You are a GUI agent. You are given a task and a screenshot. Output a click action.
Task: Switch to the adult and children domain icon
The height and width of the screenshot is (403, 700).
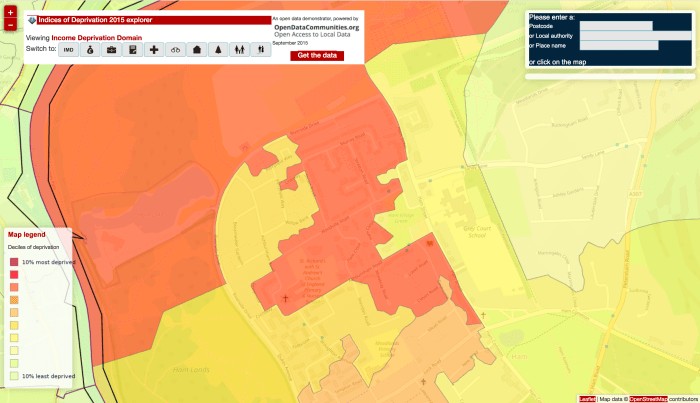(240, 49)
